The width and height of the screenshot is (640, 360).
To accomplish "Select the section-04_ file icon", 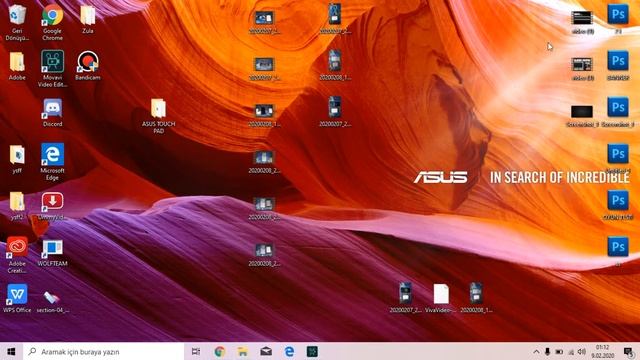I will 51,297.
